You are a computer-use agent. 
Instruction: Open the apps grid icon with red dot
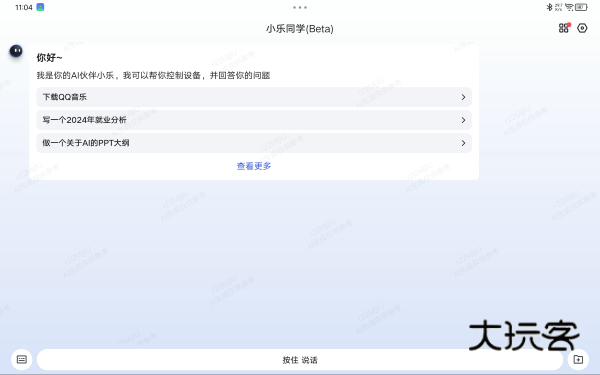(x=564, y=28)
